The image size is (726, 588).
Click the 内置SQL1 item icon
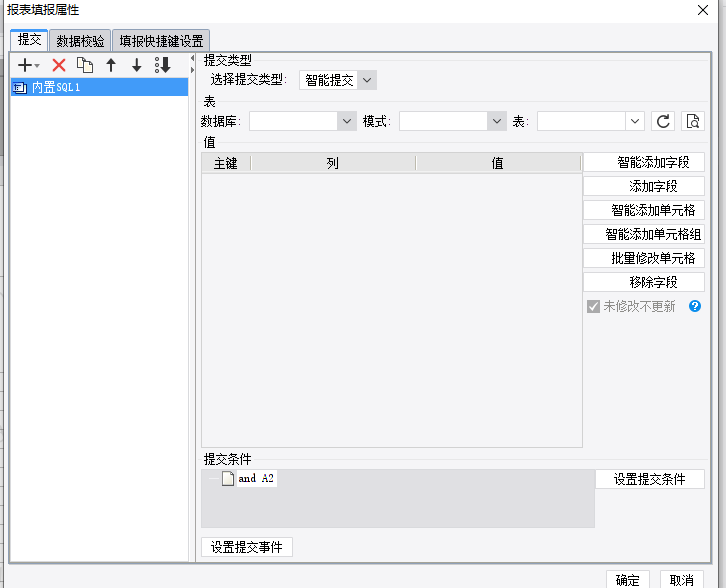pos(19,88)
